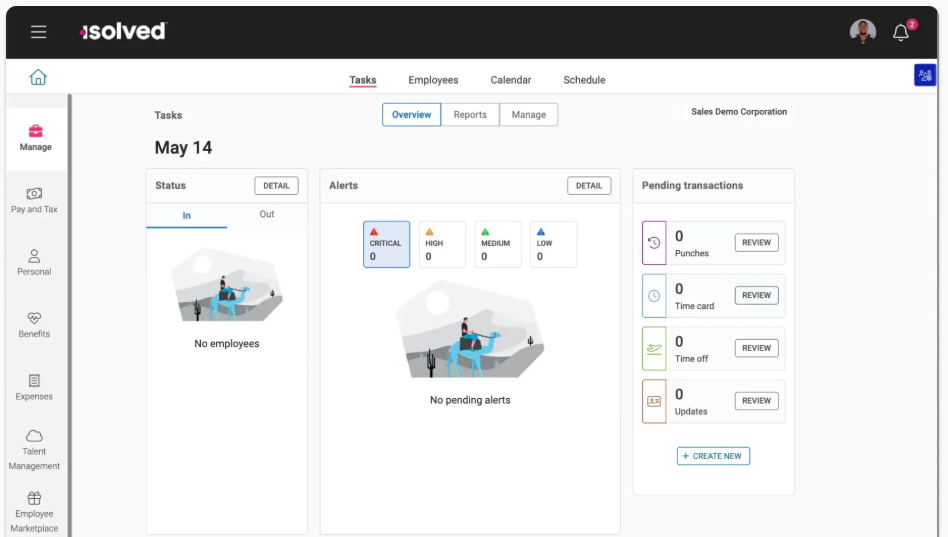Switch to the Out status tab

click(x=267, y=214)
